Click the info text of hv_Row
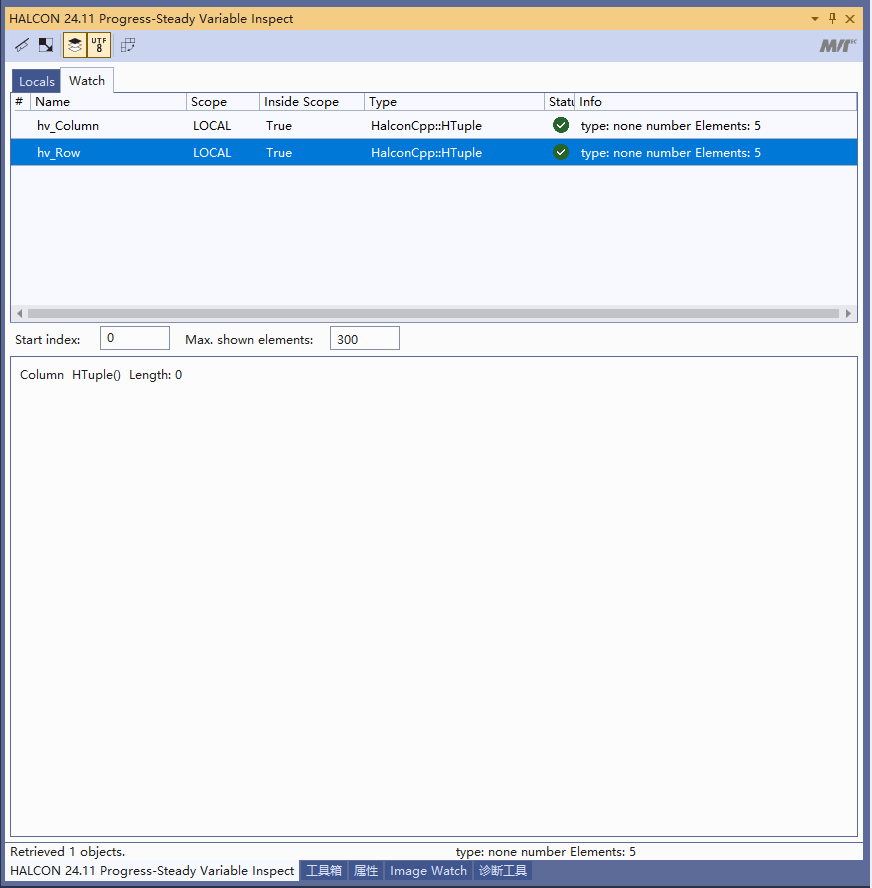 [x=670, y=153]
